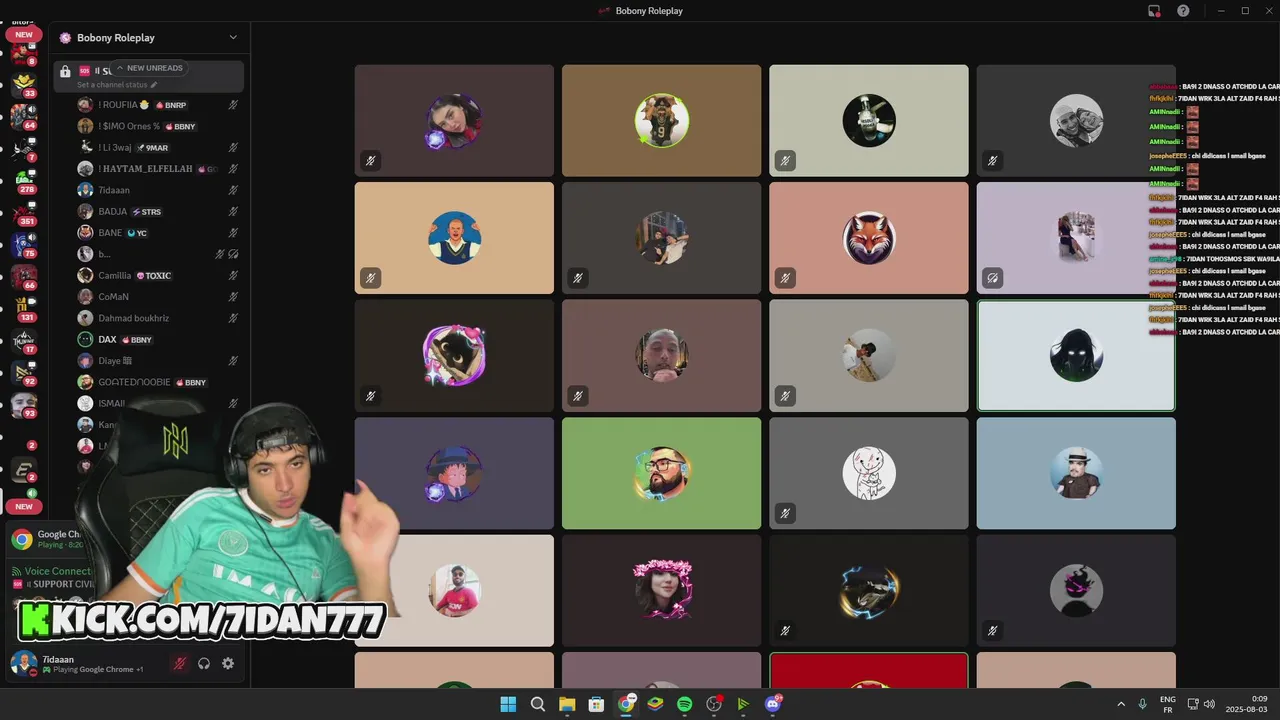Open User Settings gear
1280x720 pixels.
pos(228,663)
